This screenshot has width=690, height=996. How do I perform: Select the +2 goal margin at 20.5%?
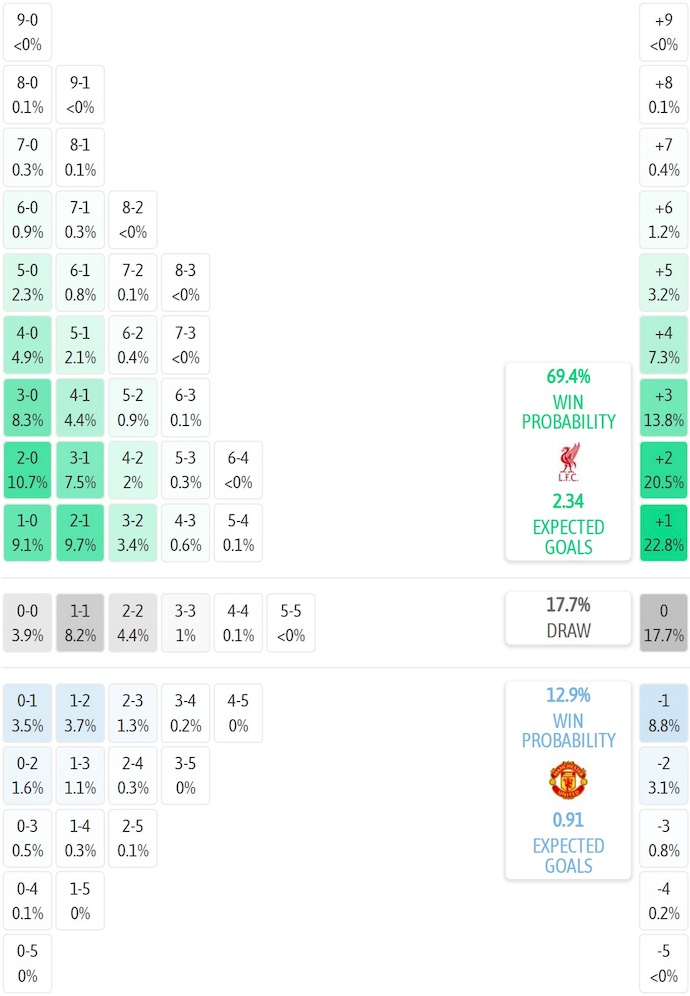click(664, 470)
